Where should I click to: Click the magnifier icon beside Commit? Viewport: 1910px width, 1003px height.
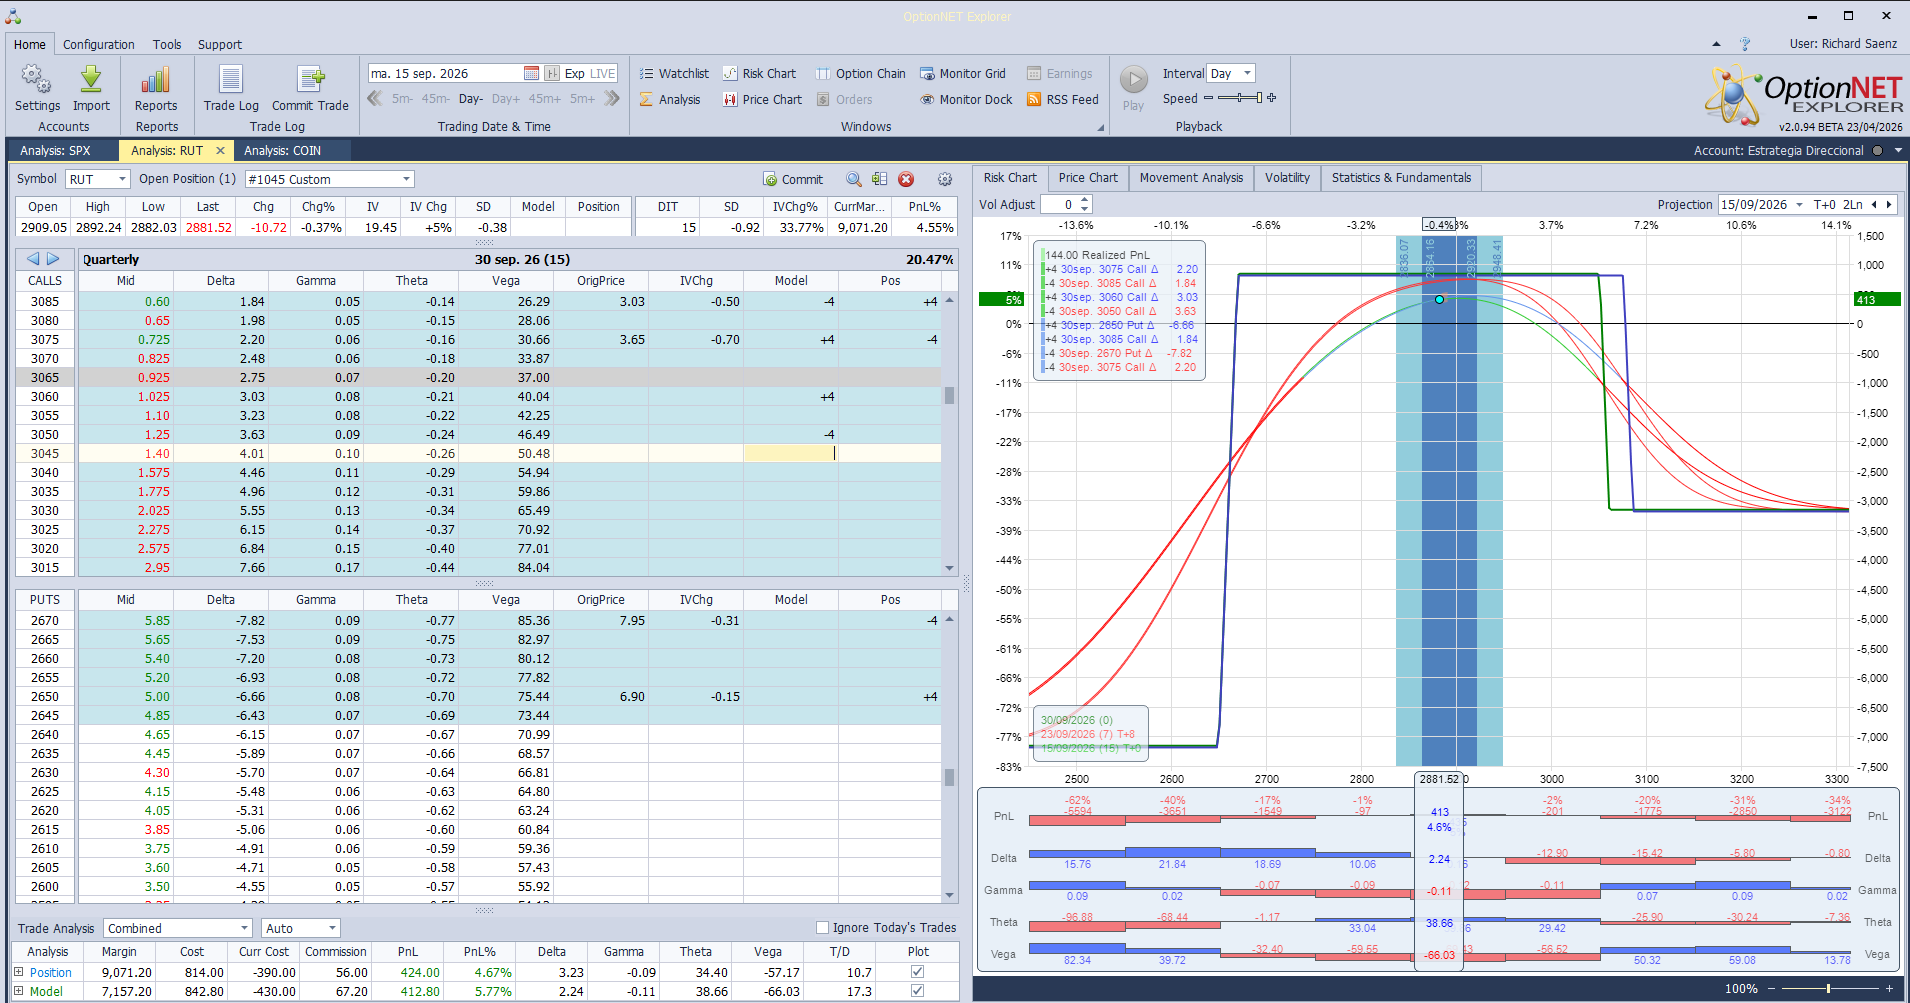click(854, 179)
